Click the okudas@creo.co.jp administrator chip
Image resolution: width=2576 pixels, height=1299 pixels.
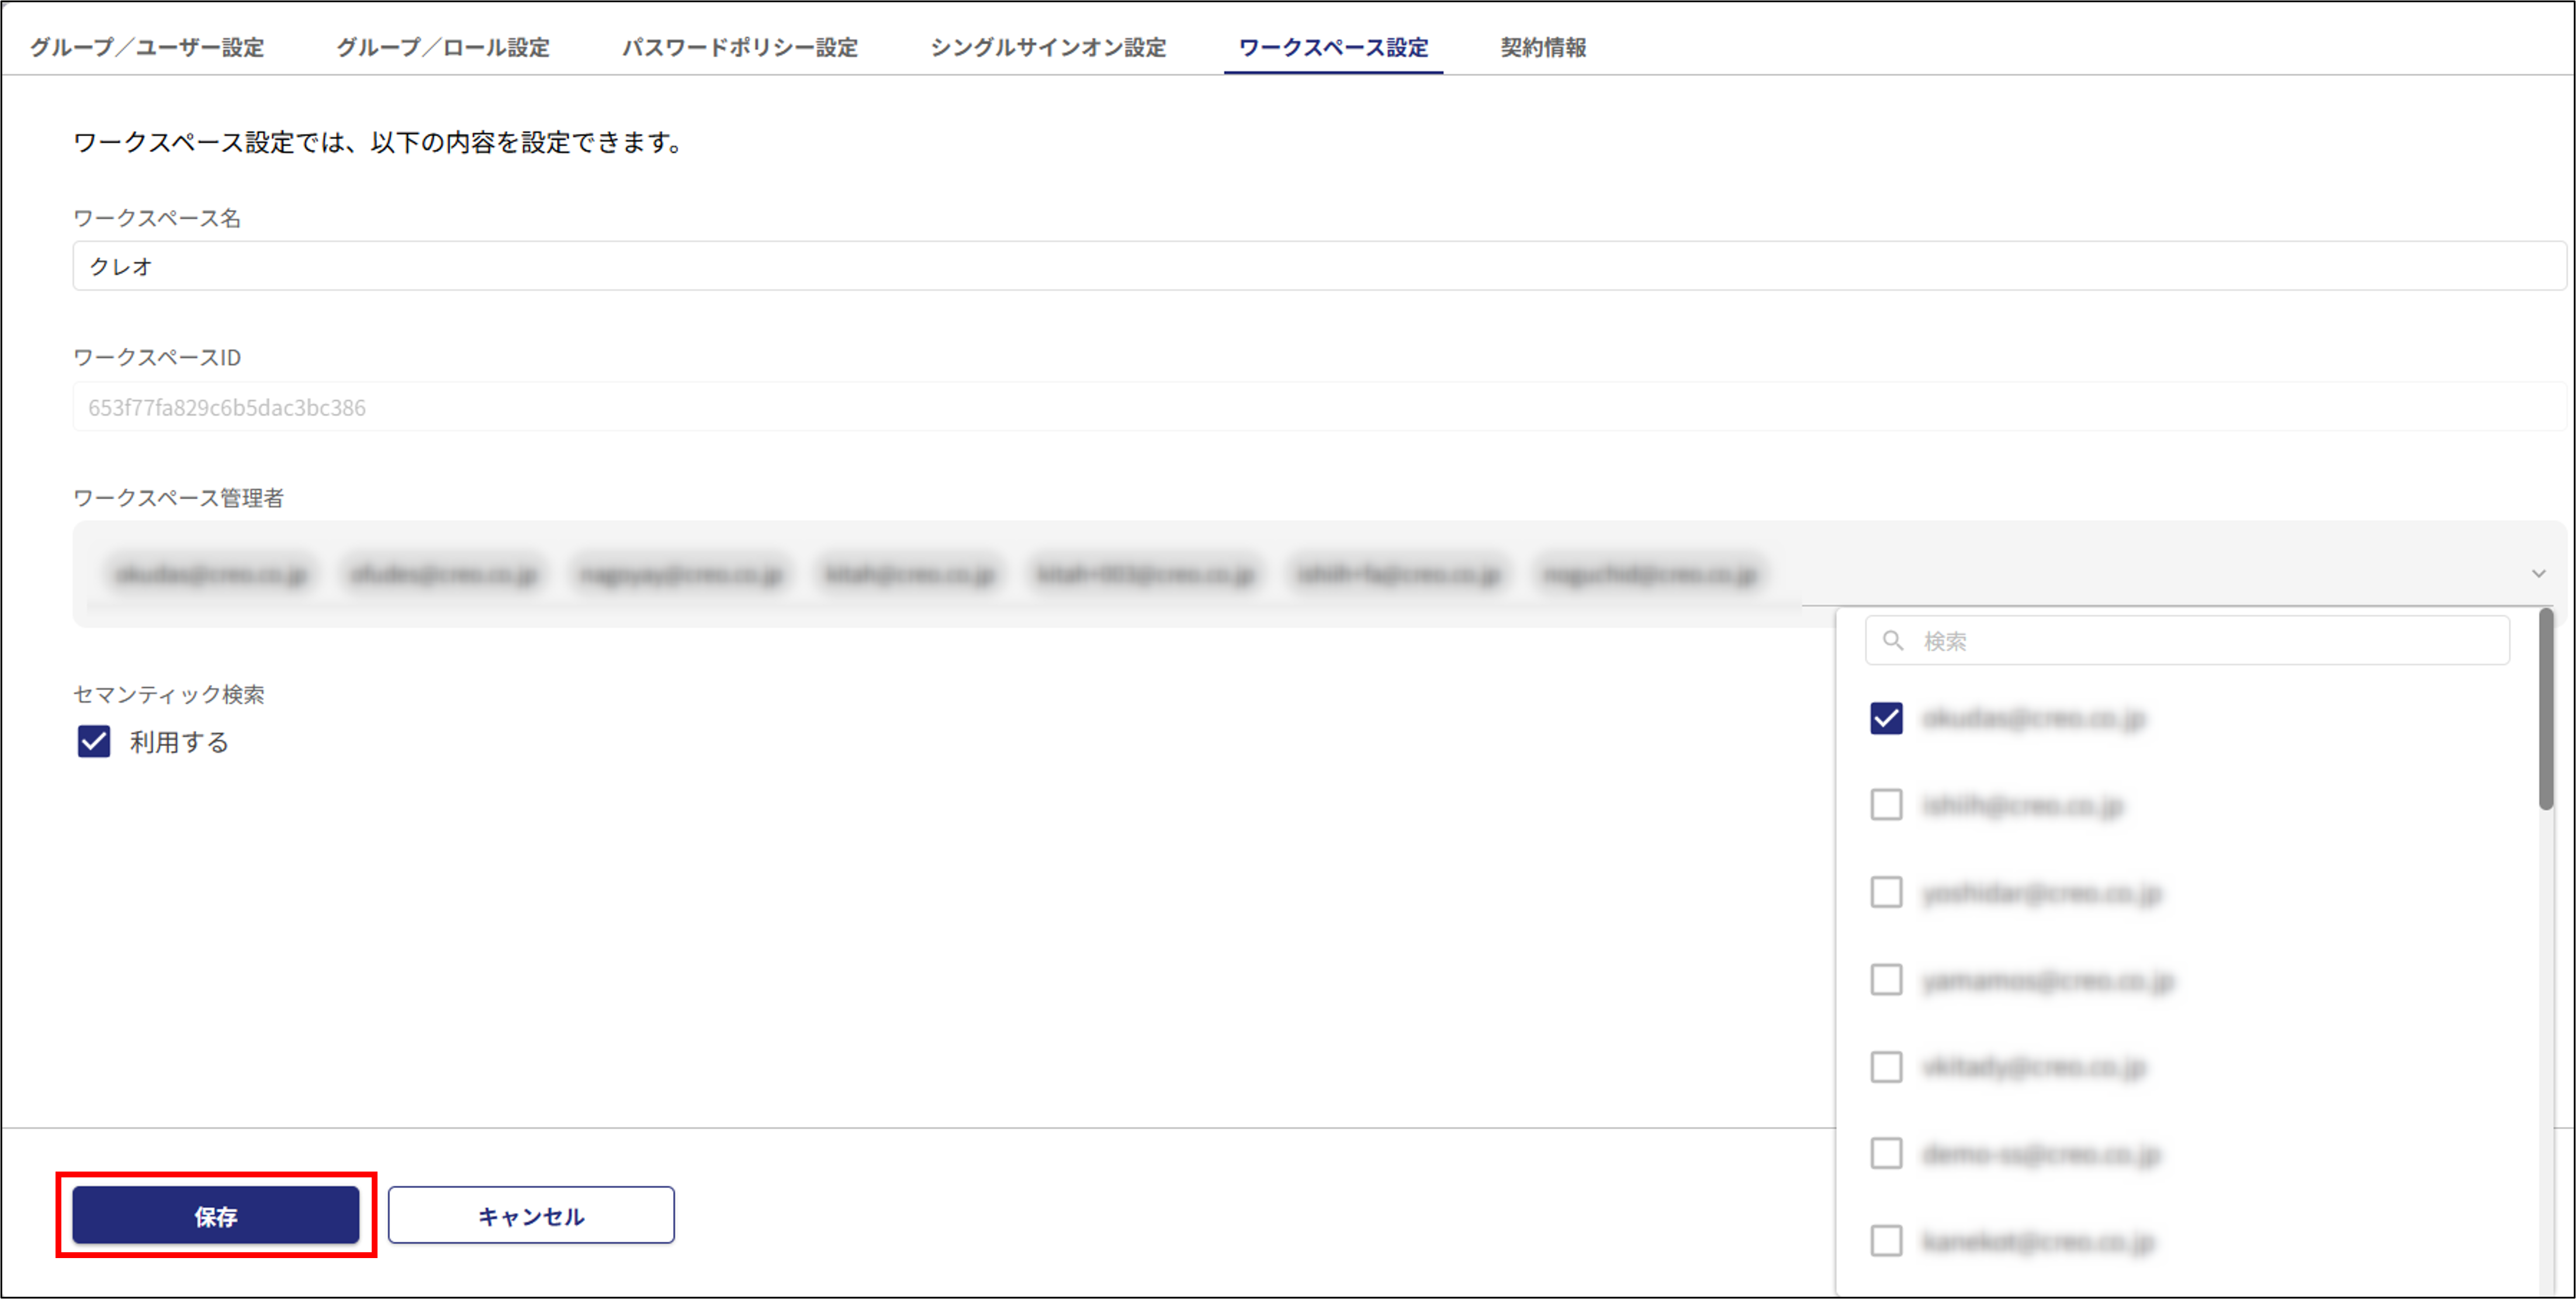[211, 574]
